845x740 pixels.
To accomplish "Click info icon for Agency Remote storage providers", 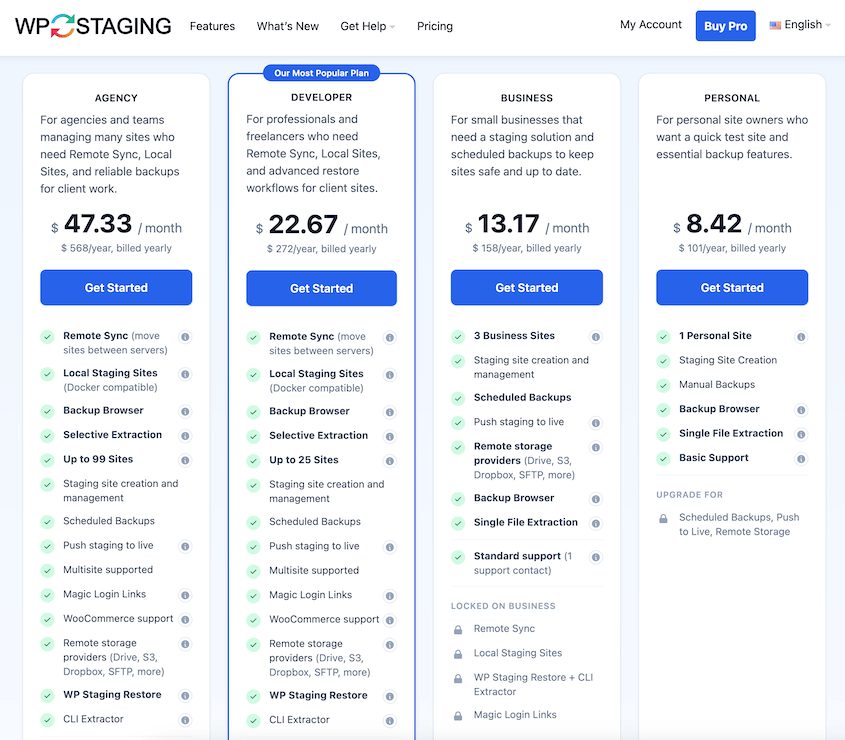I will pyautogui.click(x=185, y=644).
